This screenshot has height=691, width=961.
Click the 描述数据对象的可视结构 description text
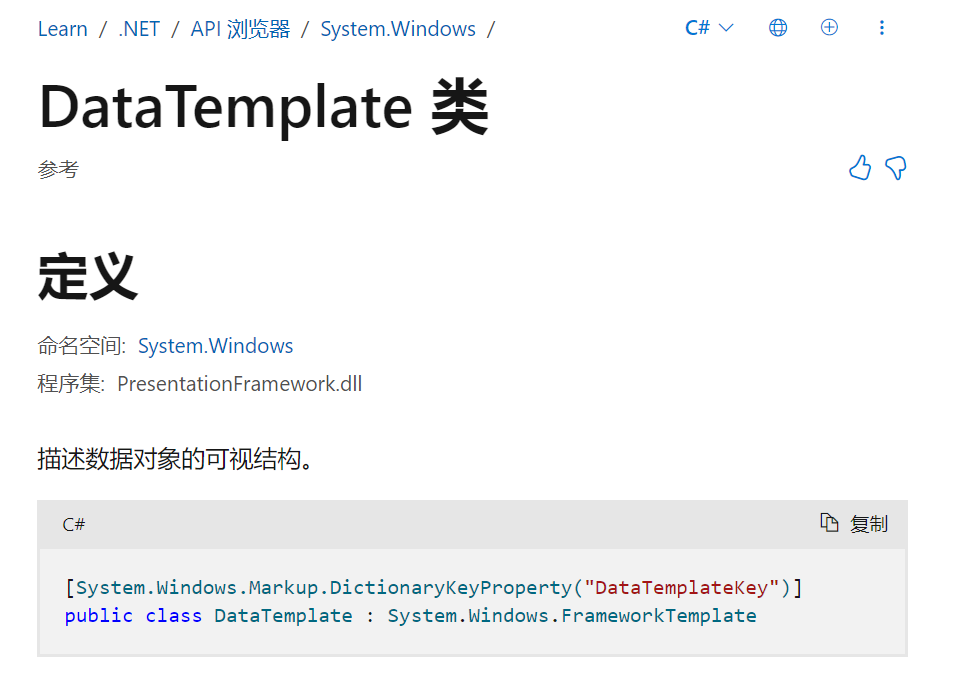click(175, 459)
